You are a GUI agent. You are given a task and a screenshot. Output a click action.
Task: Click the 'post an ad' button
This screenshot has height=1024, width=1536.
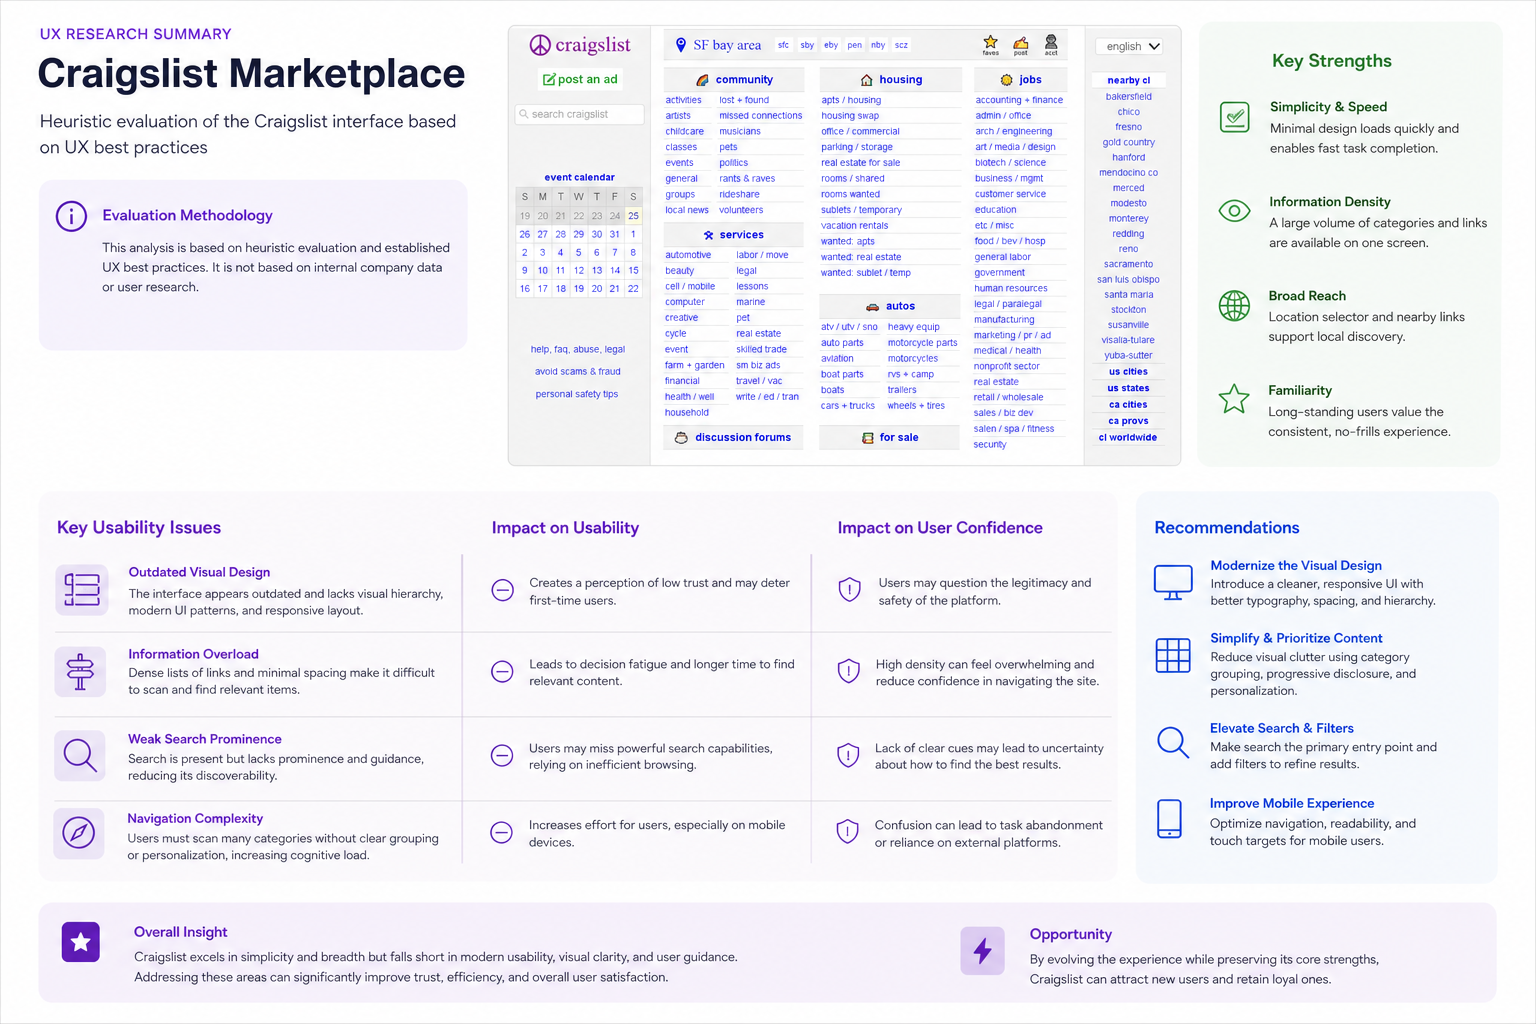tap(580, 79)
